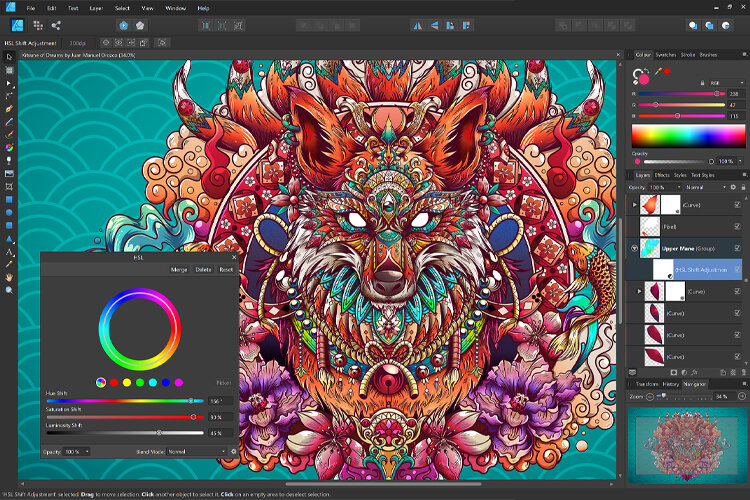The height and width of the screenshot is (500, 750).
Task: Select the Triangle shape tool
Action: pyautogui.click(x=9, y=238)
